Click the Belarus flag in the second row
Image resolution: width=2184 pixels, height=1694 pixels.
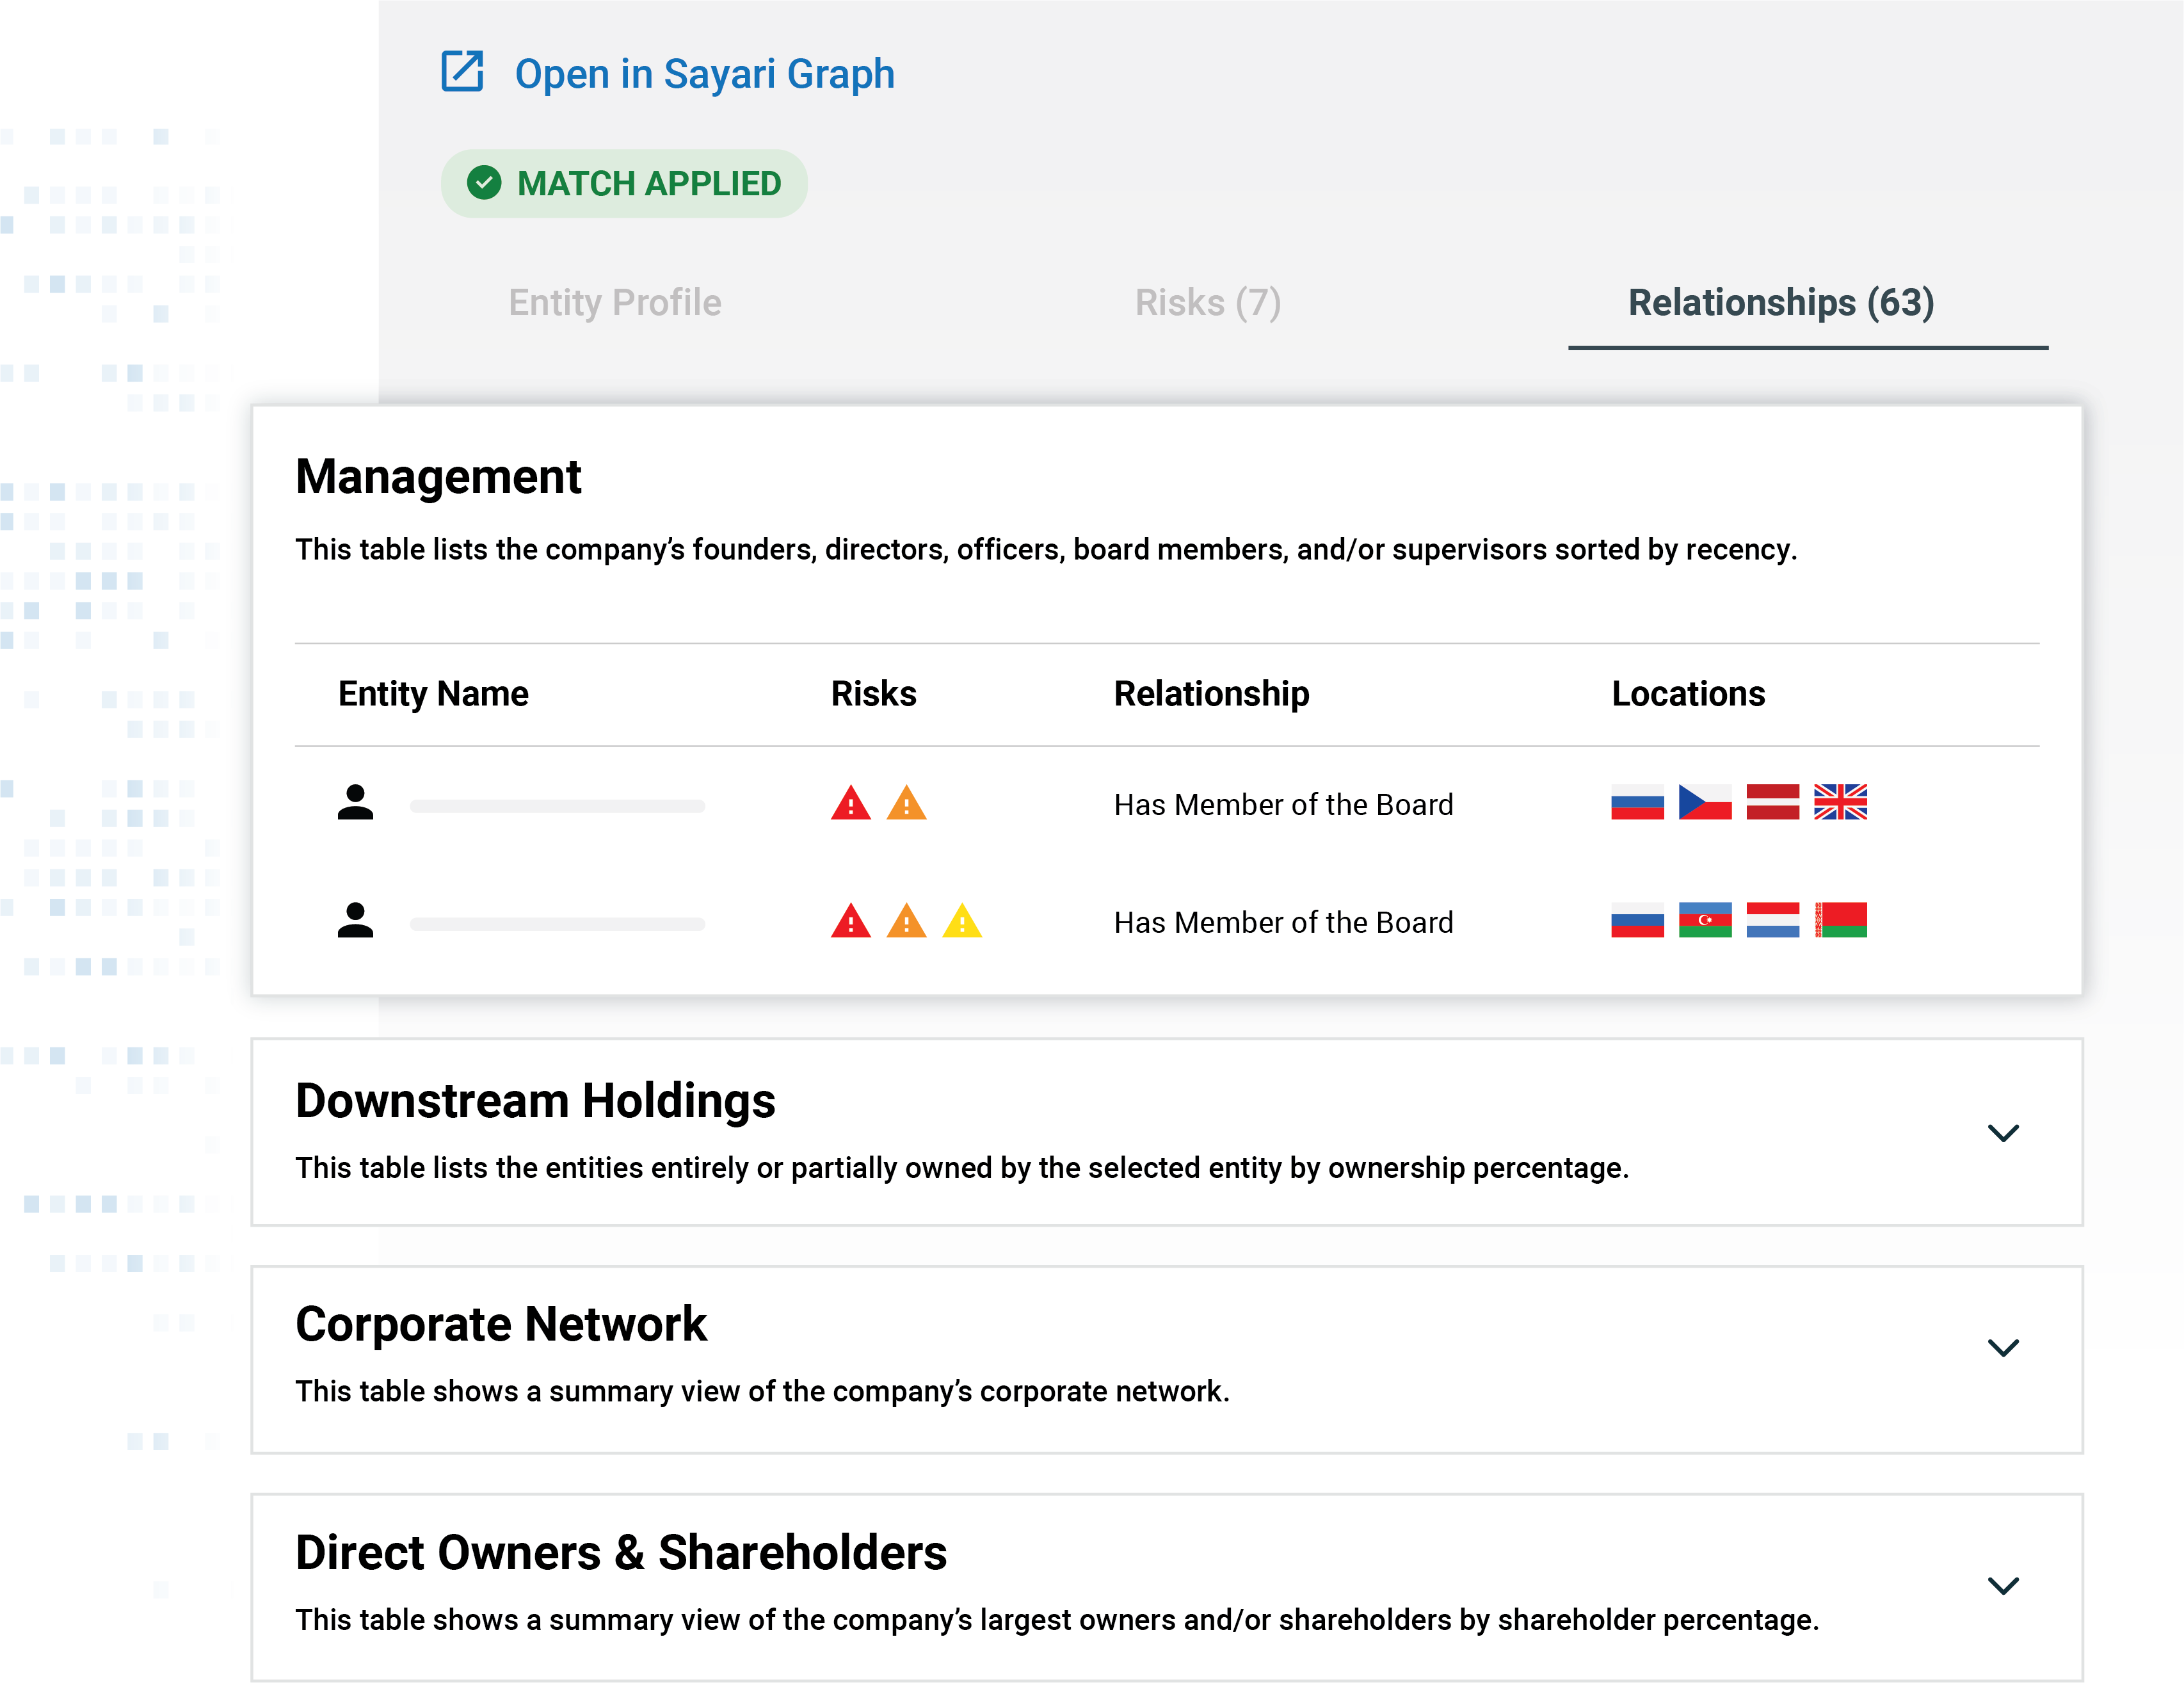[x=1841, y=920]
